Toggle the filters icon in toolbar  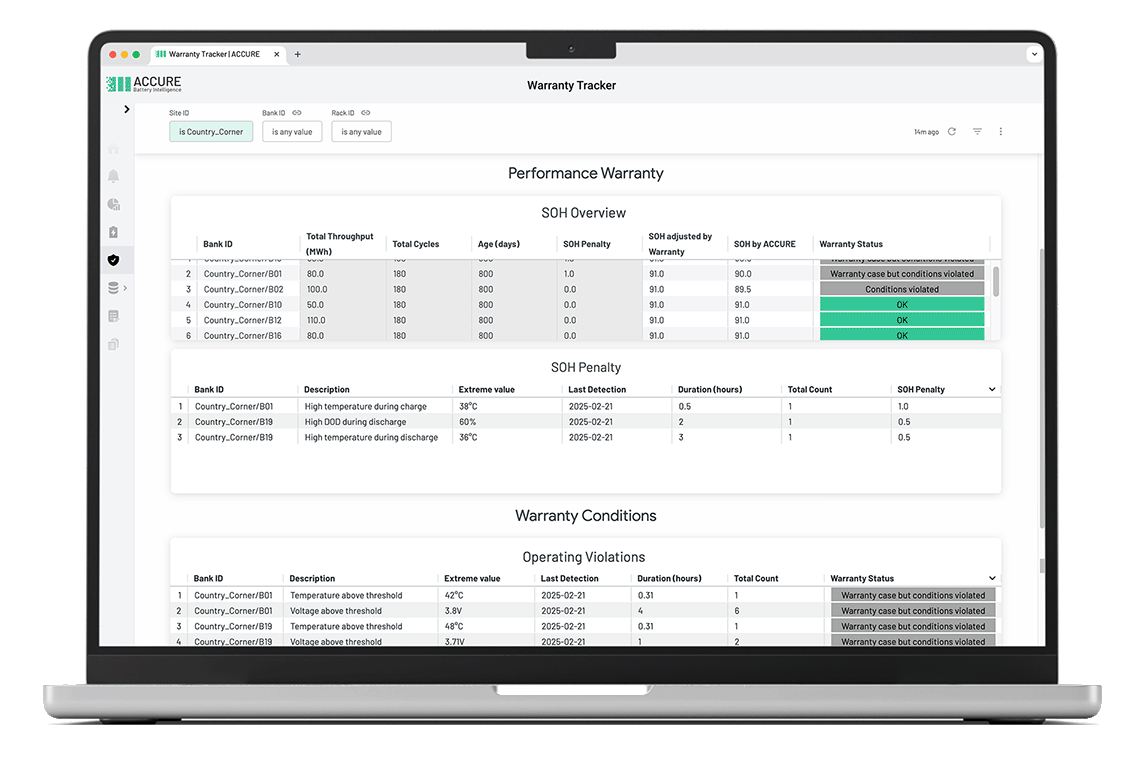(x=977, y=132)
